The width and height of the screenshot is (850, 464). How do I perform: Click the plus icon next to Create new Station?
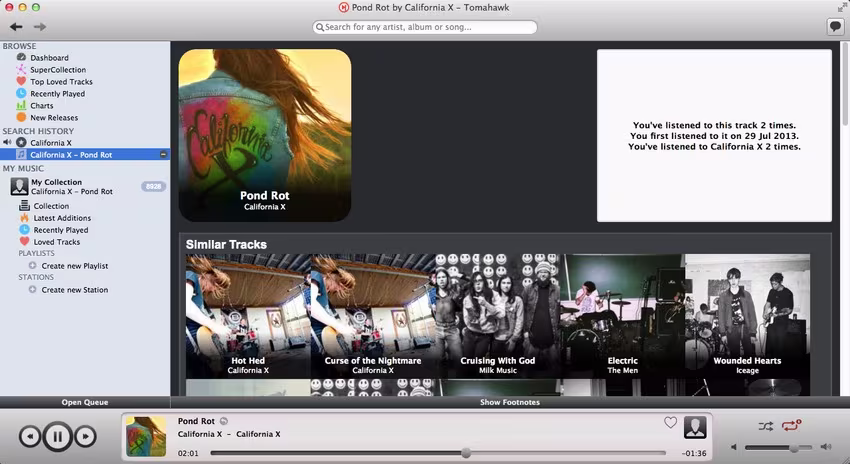click(x=33, y=289)
